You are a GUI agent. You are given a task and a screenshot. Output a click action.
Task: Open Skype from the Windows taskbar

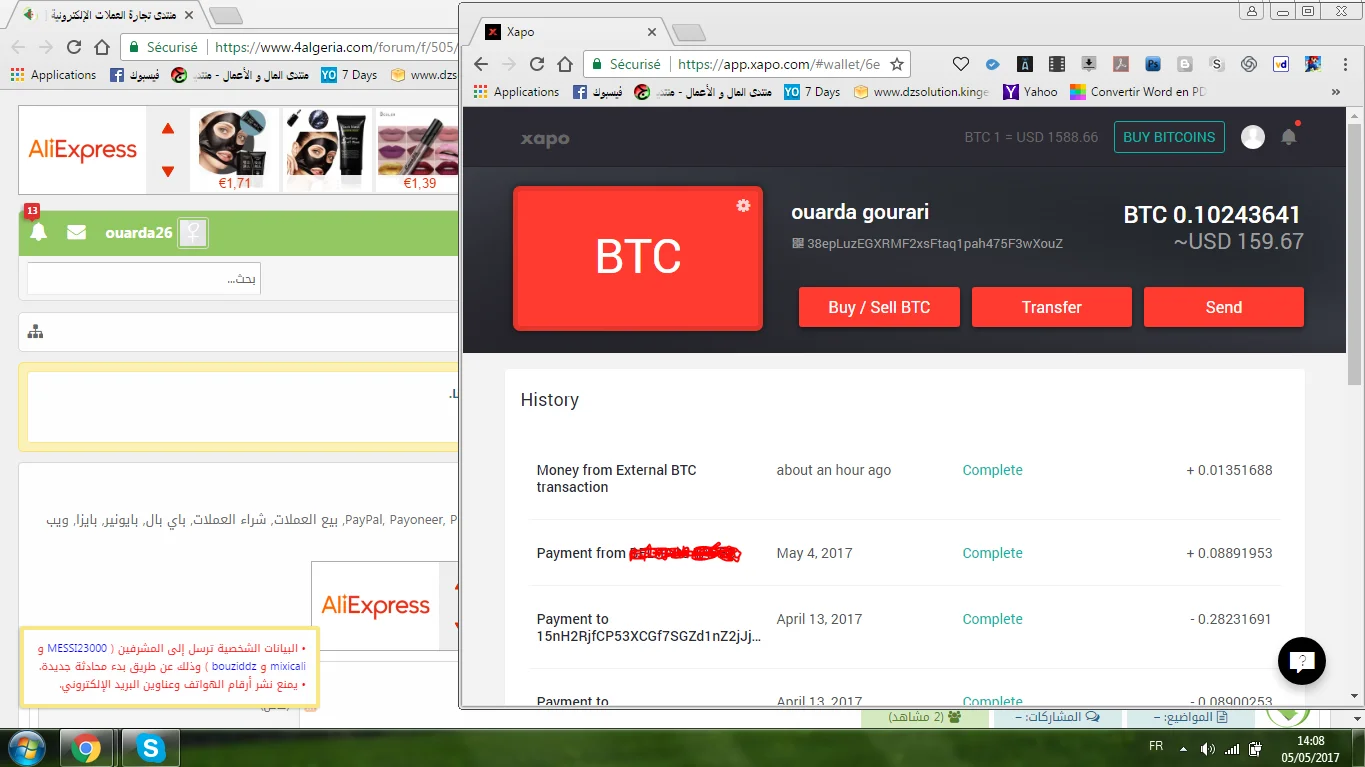pyautogui.click(x=151, y=748)
